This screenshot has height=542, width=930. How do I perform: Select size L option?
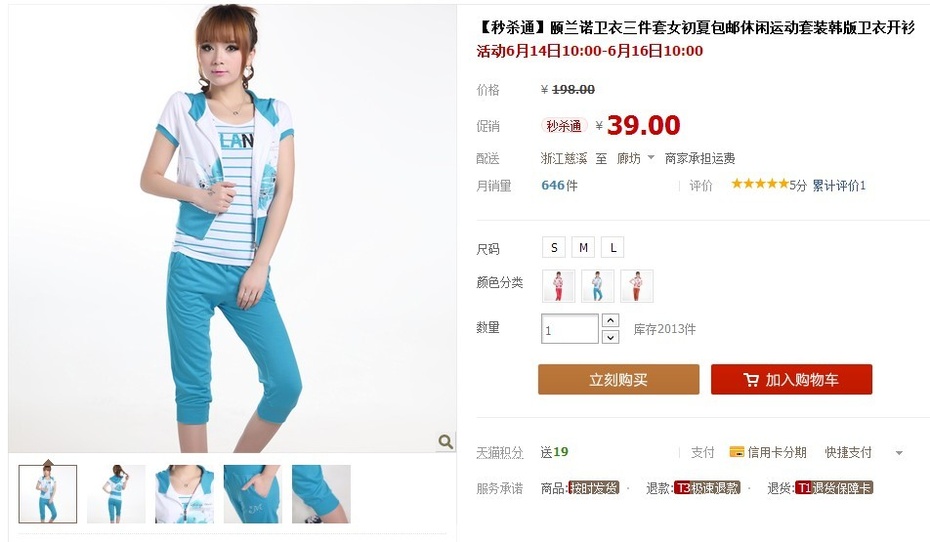click(x=613, y=247)
